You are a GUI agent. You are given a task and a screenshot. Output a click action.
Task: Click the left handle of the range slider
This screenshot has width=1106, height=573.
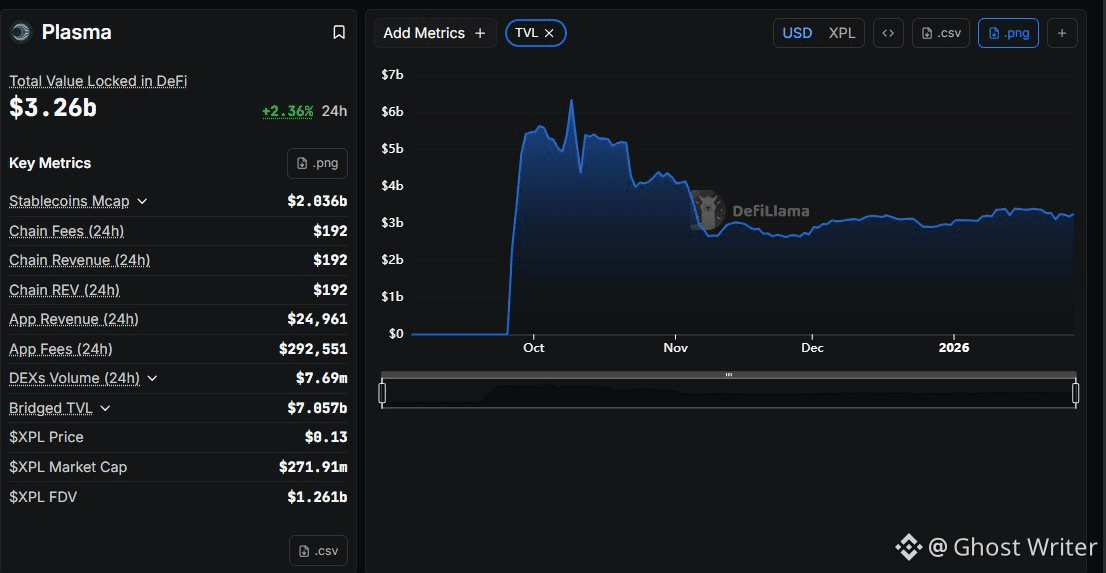[x=382, y=393]
